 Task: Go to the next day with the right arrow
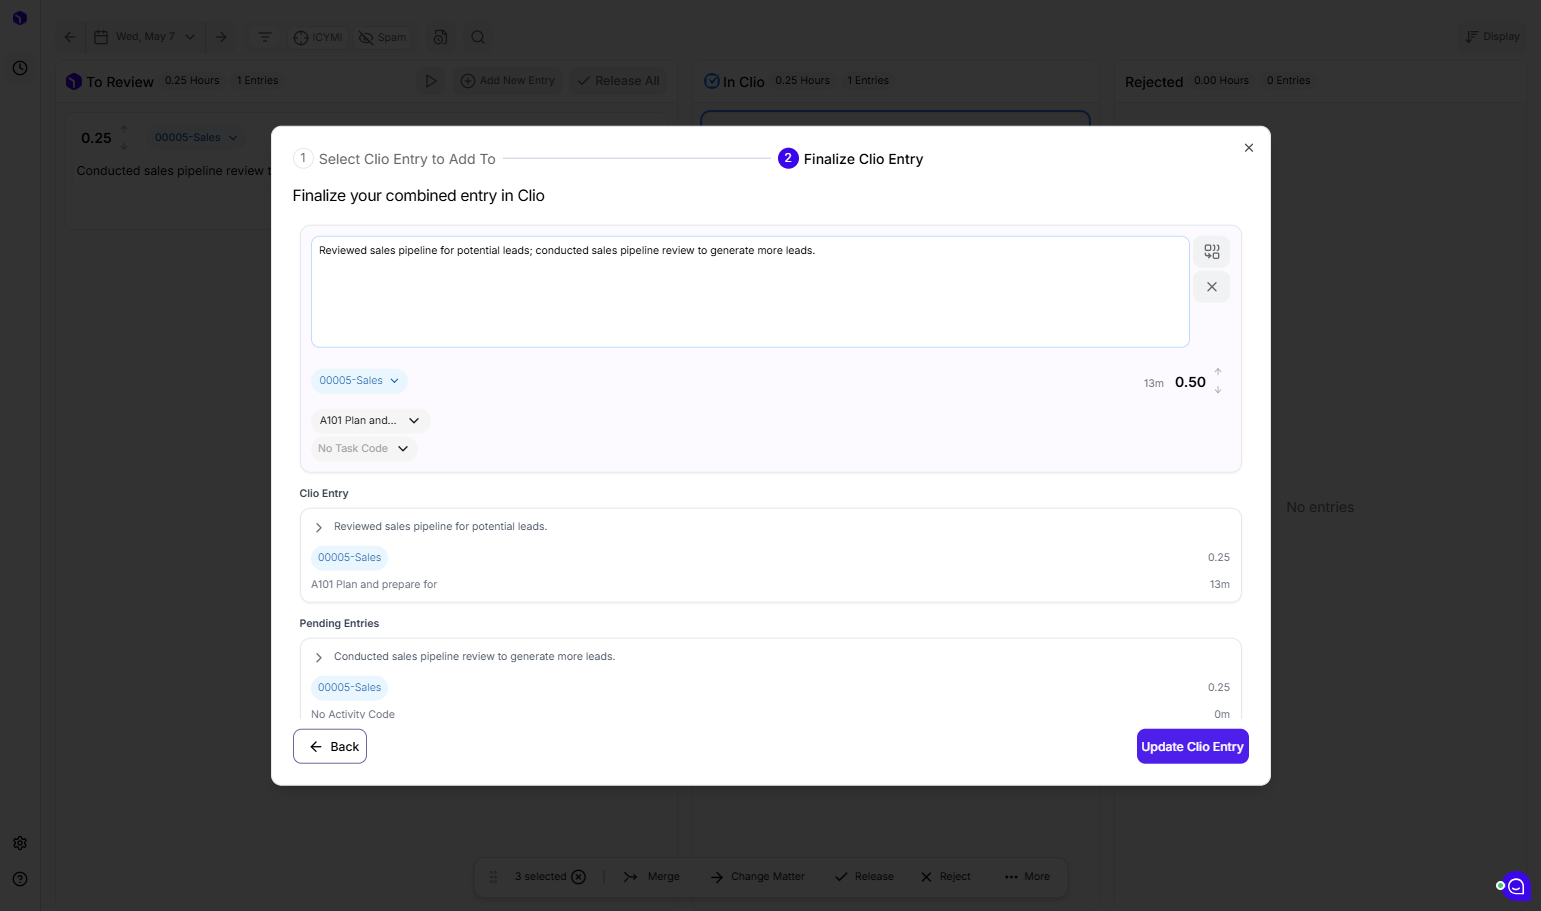pyautogui.click(x=221, y=37)
